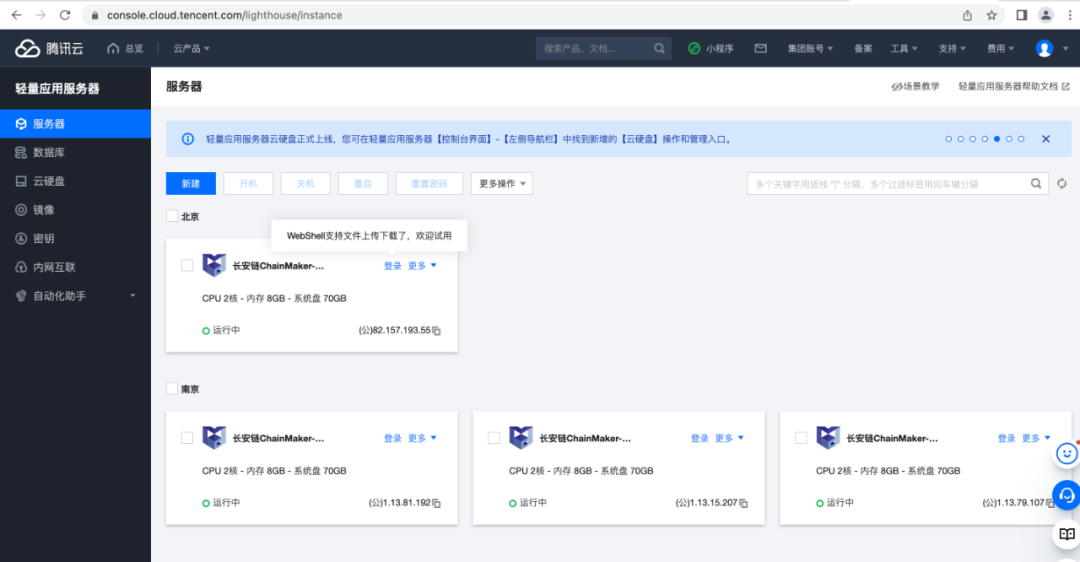Open the message envelope icon
The image size is (1080, 562).
[760, 48]
